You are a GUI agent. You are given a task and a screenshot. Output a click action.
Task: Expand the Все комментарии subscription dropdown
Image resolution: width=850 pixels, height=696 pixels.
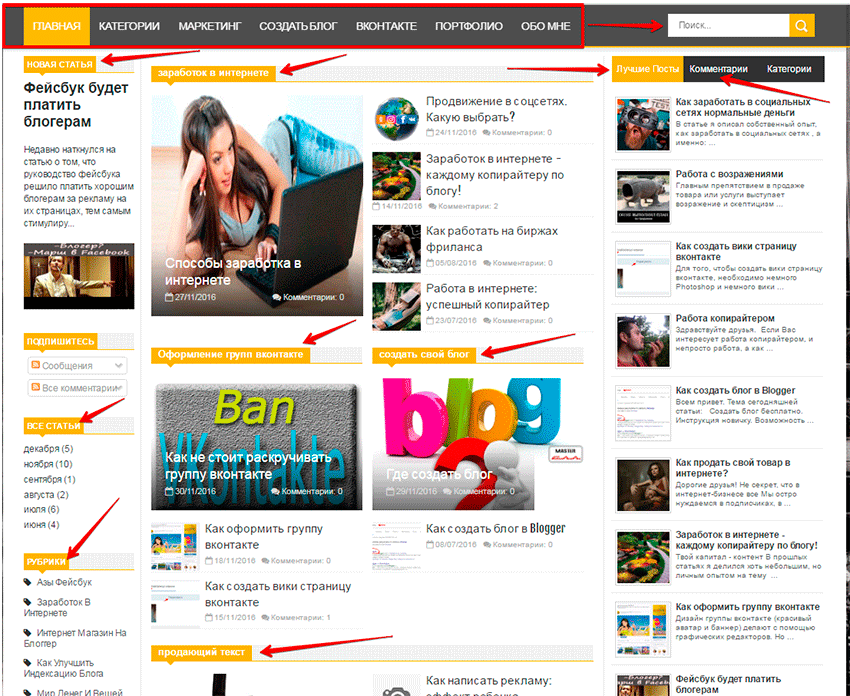78,388
